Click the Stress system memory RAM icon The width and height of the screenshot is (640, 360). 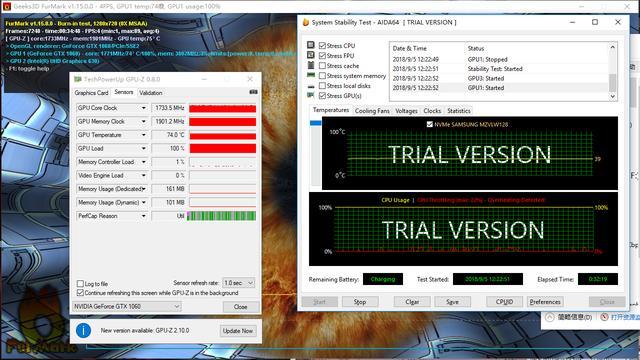coord(311,75)
